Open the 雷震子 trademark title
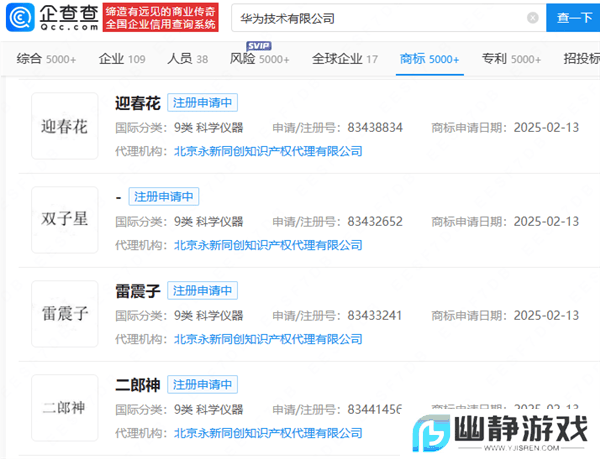Image resolution: width=600 pixels, height=459 pixels. pos(138,291)
